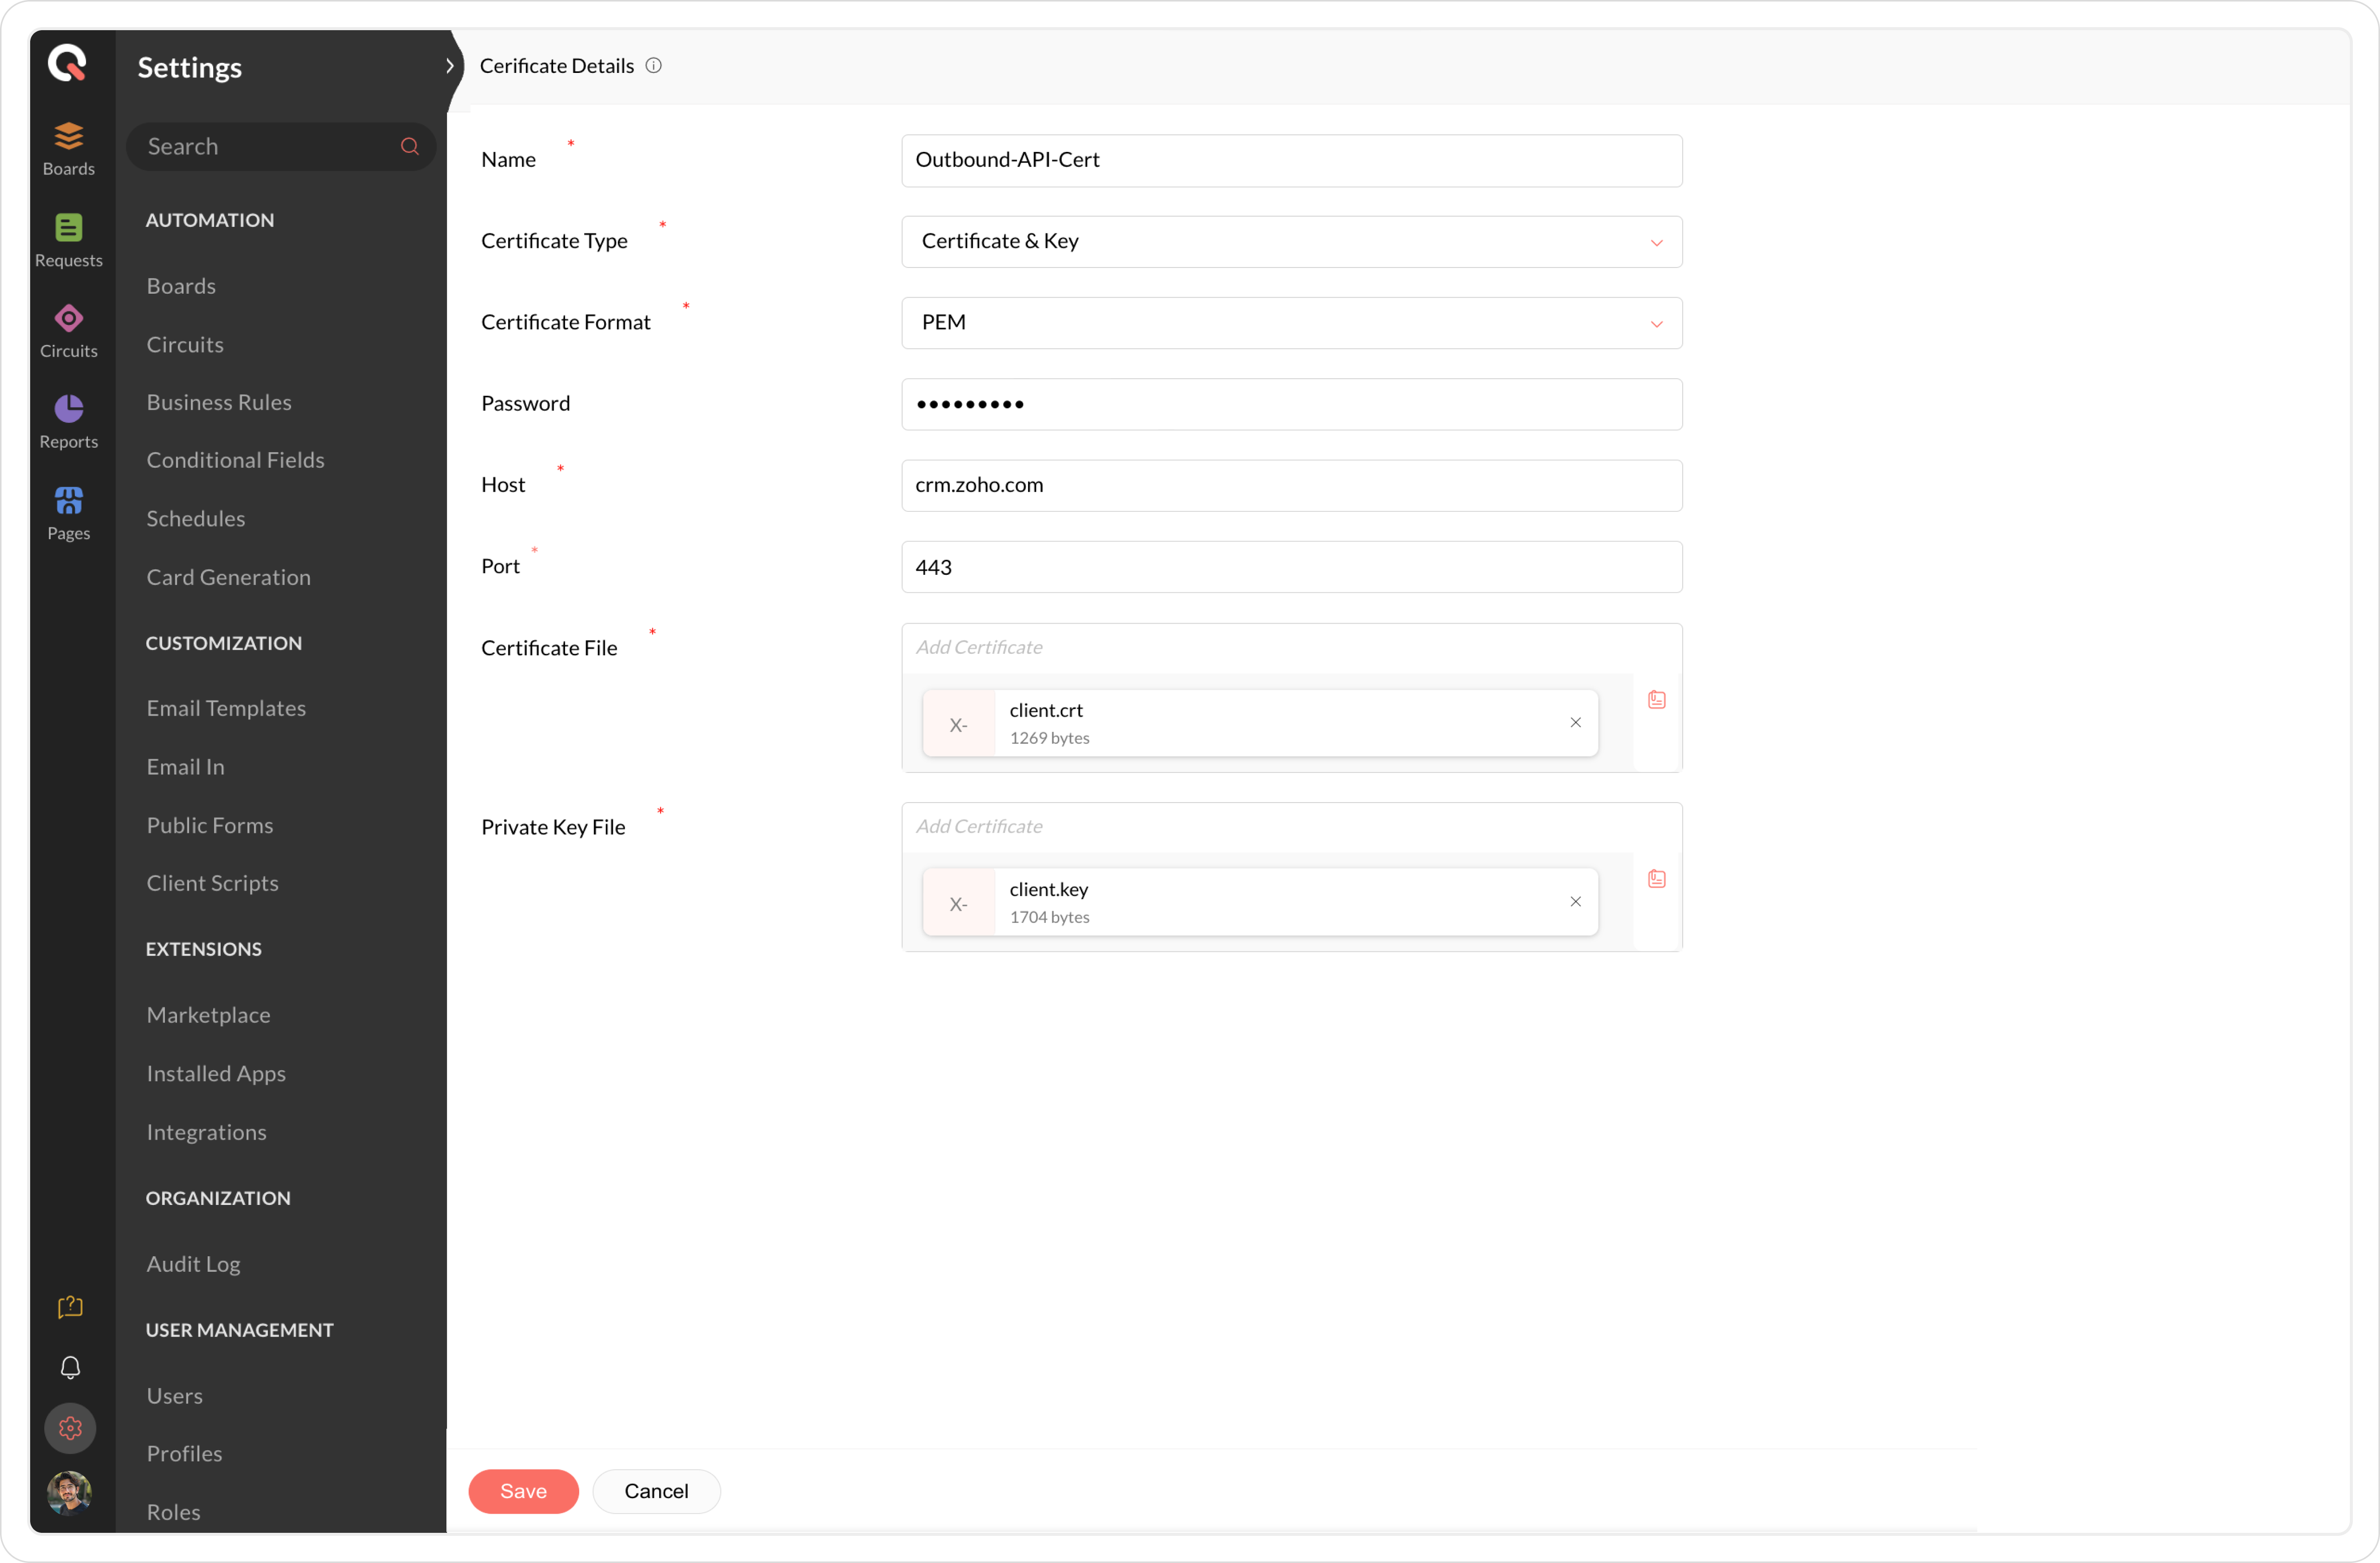Image resolution: width=2380 pixels, height=1563 pixels.
Task: Click the search magnifier icon
Action: coord(409,147)
